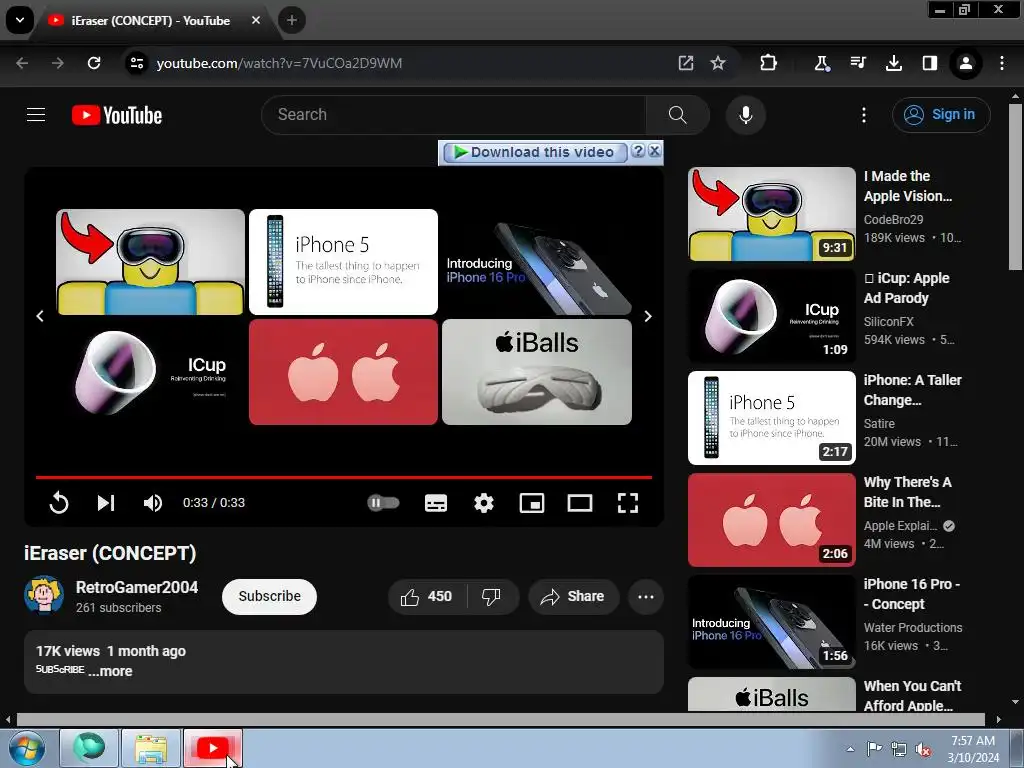Screen dimensions: 1024x768
Task: Click the Sign in button
Action: pyautogui.click(x=941, y=115)
